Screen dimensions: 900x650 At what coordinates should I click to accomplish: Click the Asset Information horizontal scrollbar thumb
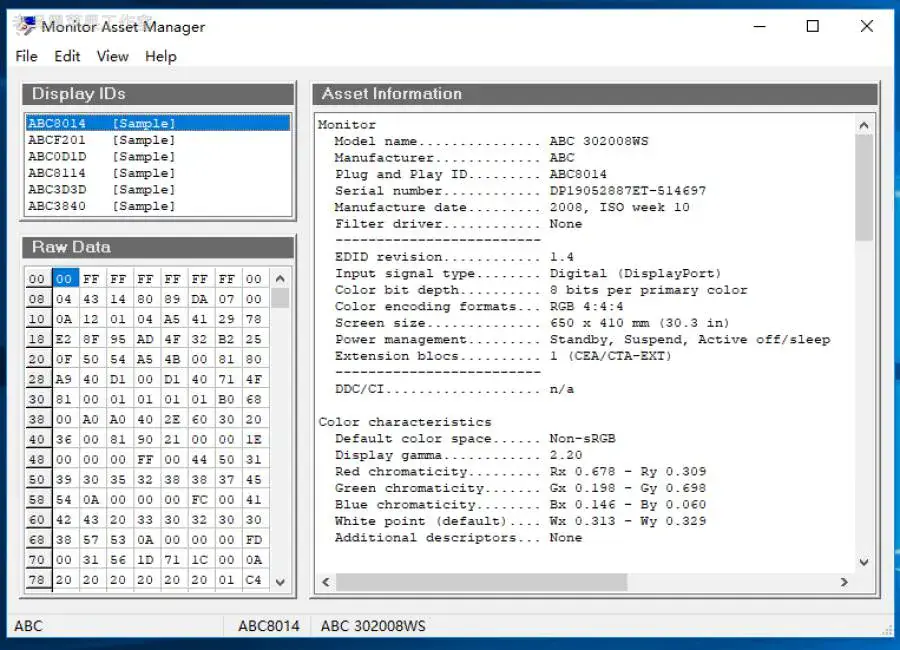click(482, 582)
